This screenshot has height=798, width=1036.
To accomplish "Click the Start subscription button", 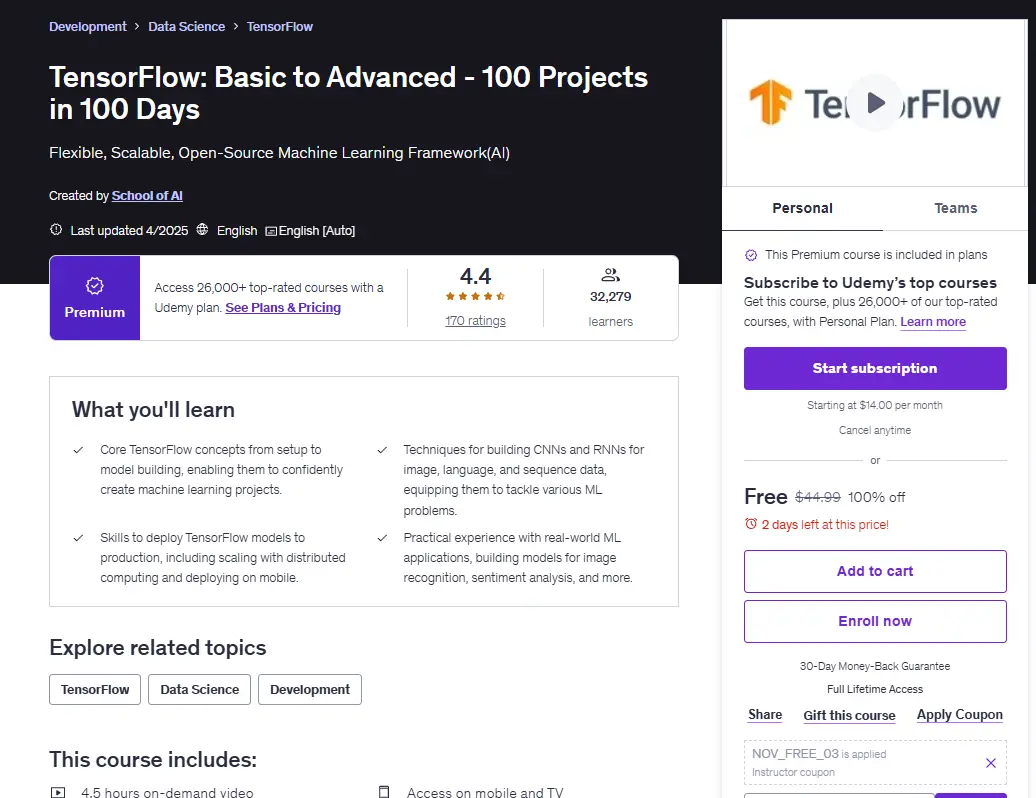I will [875, 369].
